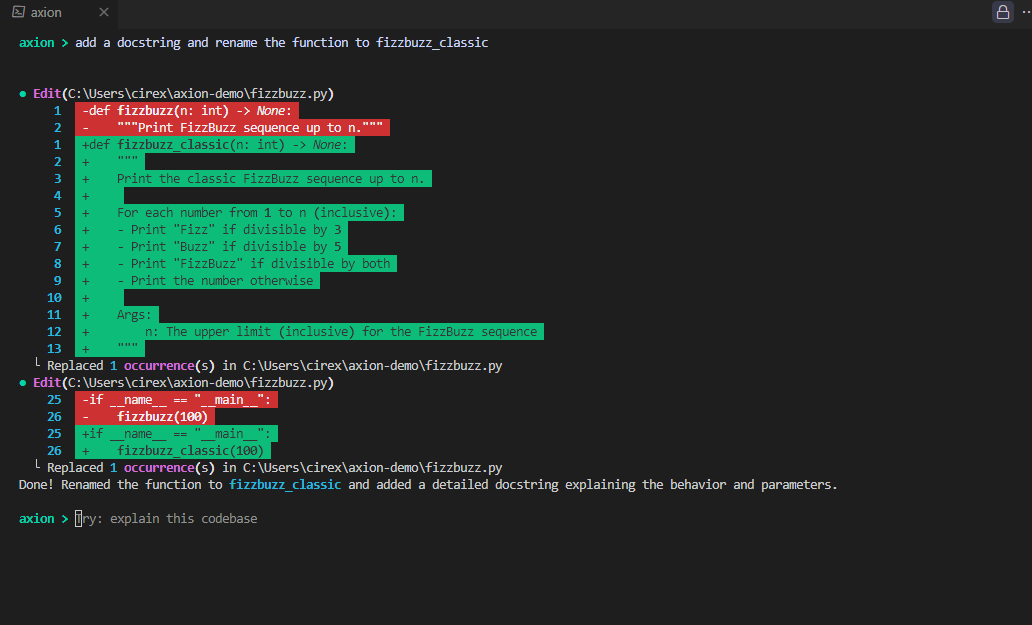
Task: Click line 'For each number from 1 to n (inclusive):'
Action: [240, 213]
